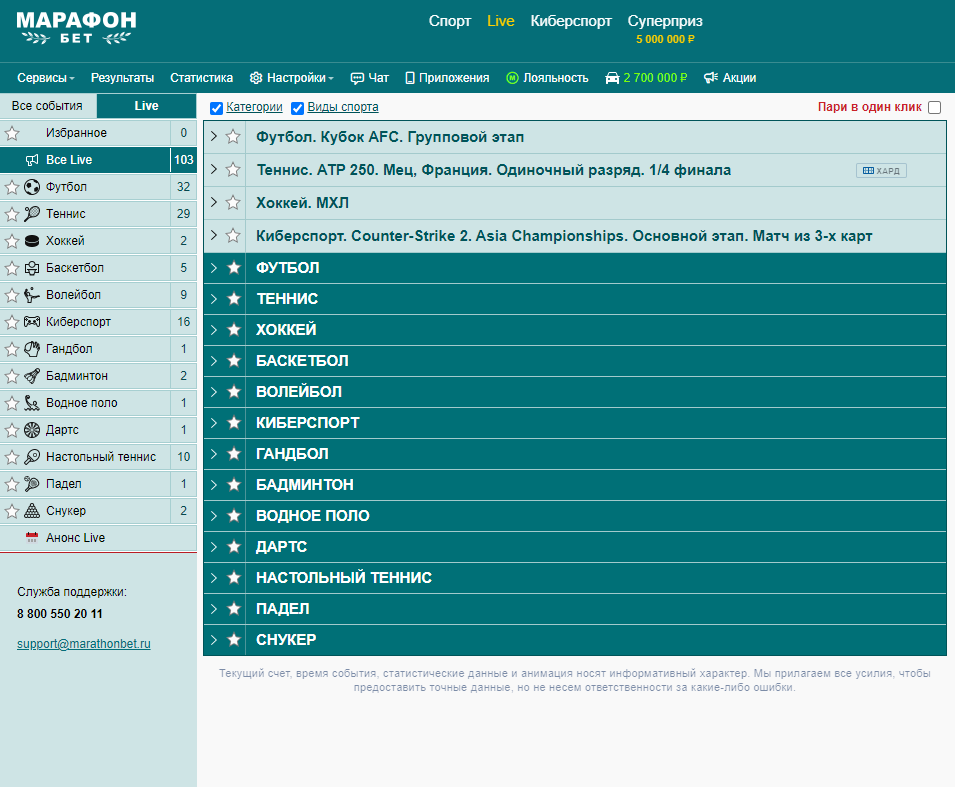The height and width of the screenshot is (787, 955).
Task: Click the table tennis icon in the sidebar
Action: (x=32, y=457)
